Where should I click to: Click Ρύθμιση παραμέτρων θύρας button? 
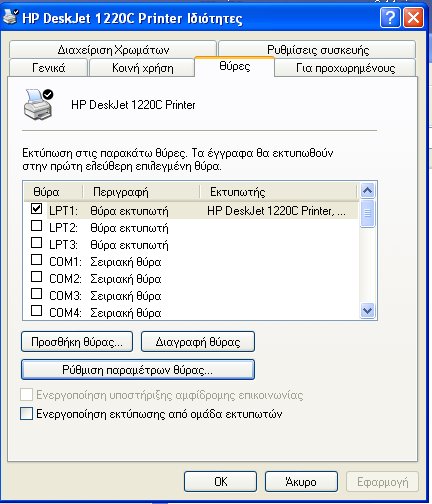point(138,370)
